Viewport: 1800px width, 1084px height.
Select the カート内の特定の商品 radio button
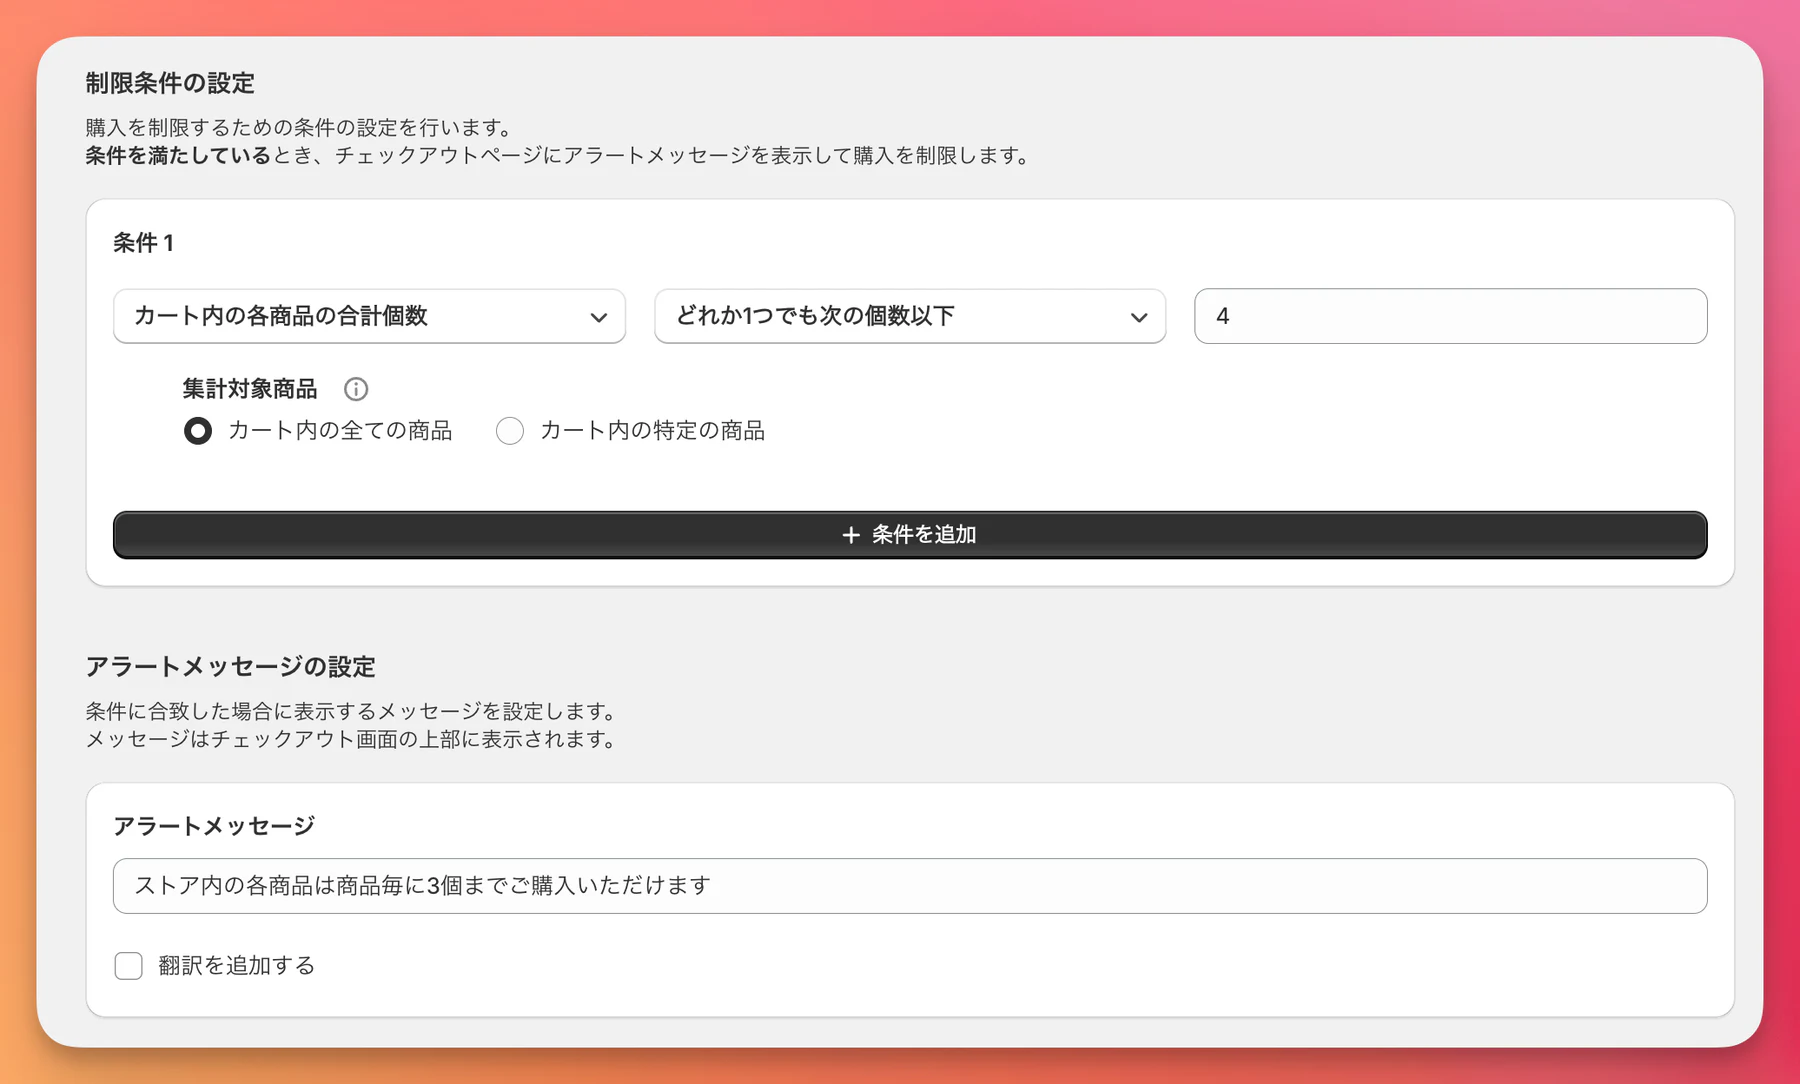coord(510,431)
